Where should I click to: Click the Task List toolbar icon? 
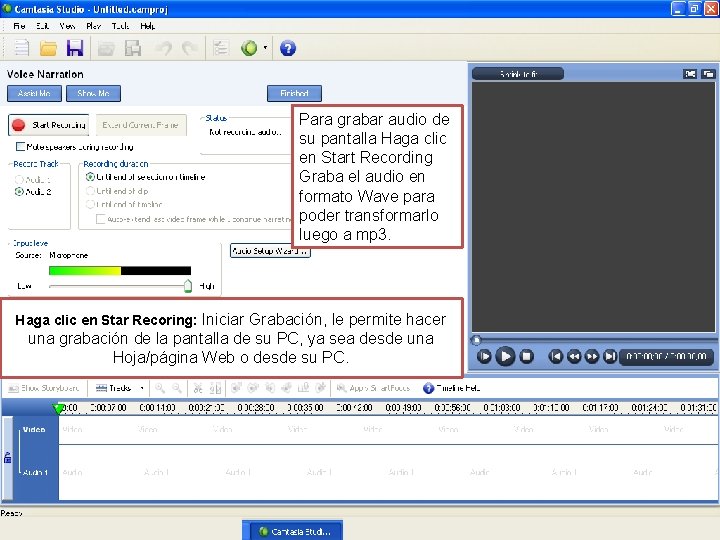pos(220,48)
